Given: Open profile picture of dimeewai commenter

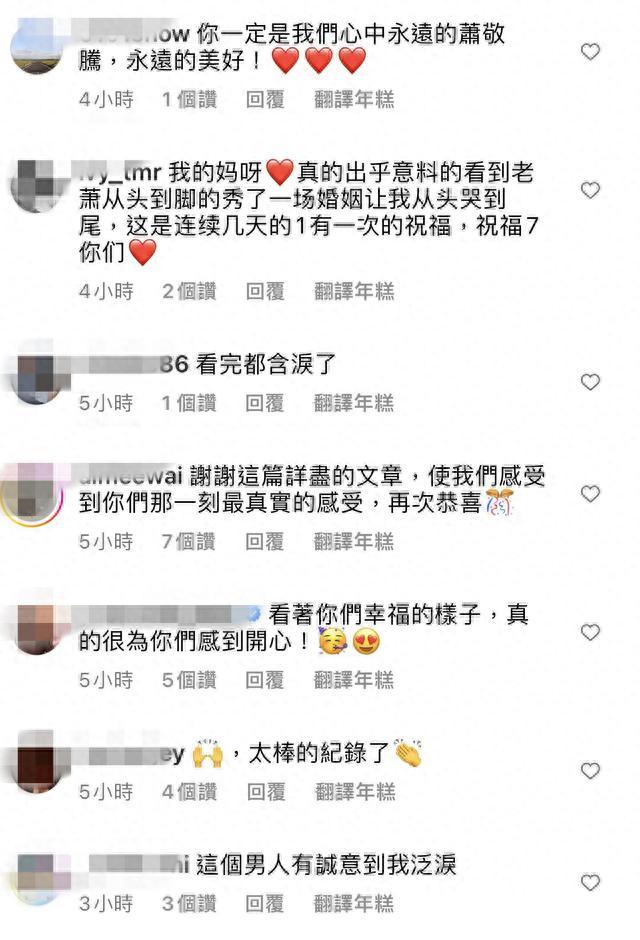Looking at the screenshot, I should pos(36,493).
